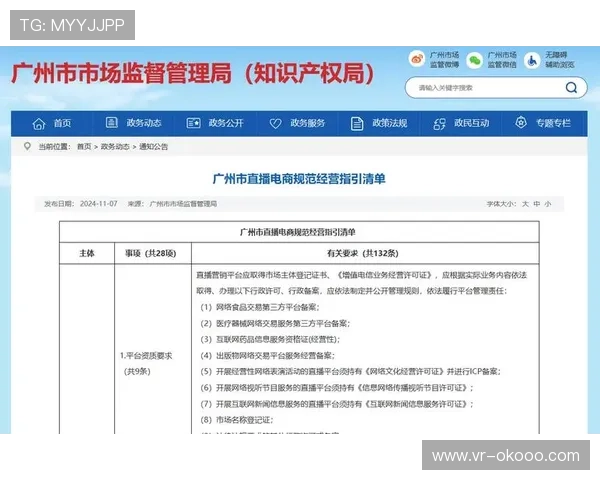Click the site title 广州市市场监督管理局
This screenshot has height=480, width=600.
pyautogui.click(x=122, y=73)
